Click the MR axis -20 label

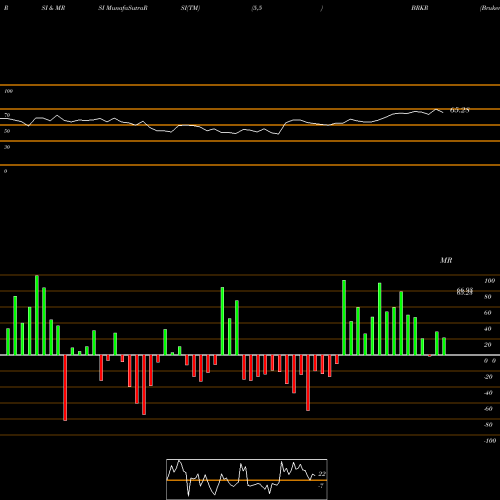coord(488,377)
